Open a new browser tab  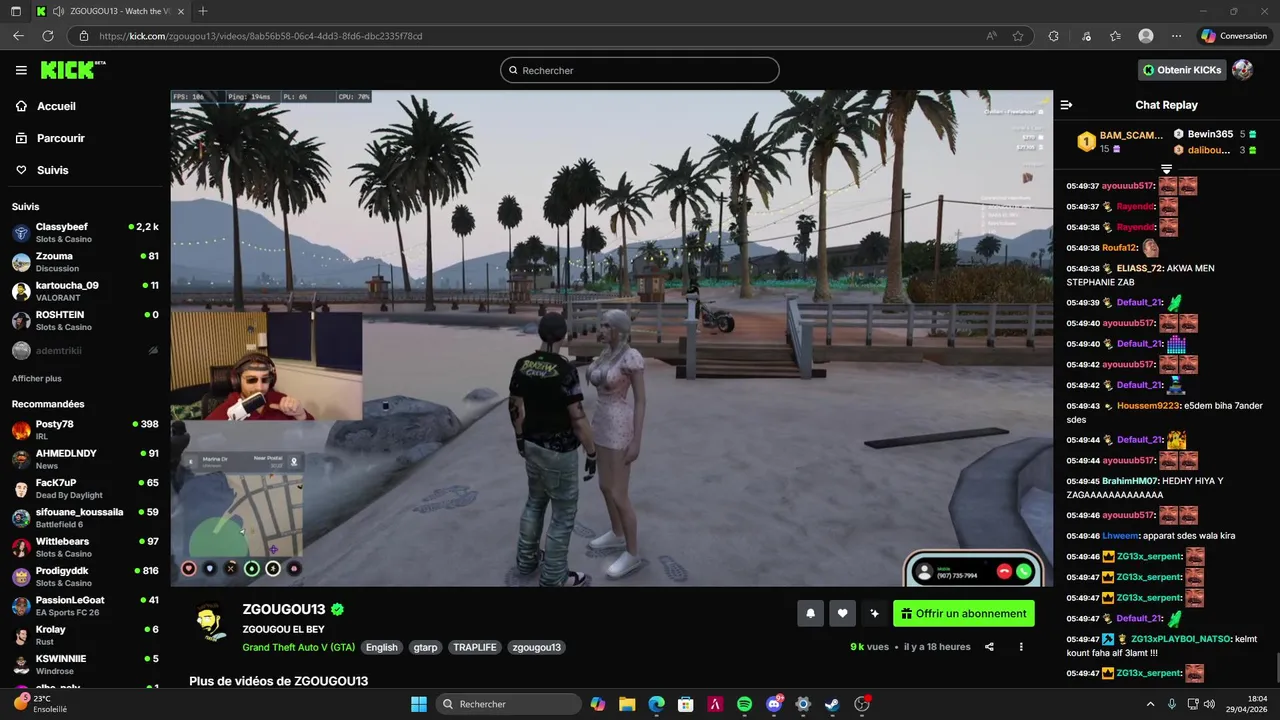(x=203, y=11)
